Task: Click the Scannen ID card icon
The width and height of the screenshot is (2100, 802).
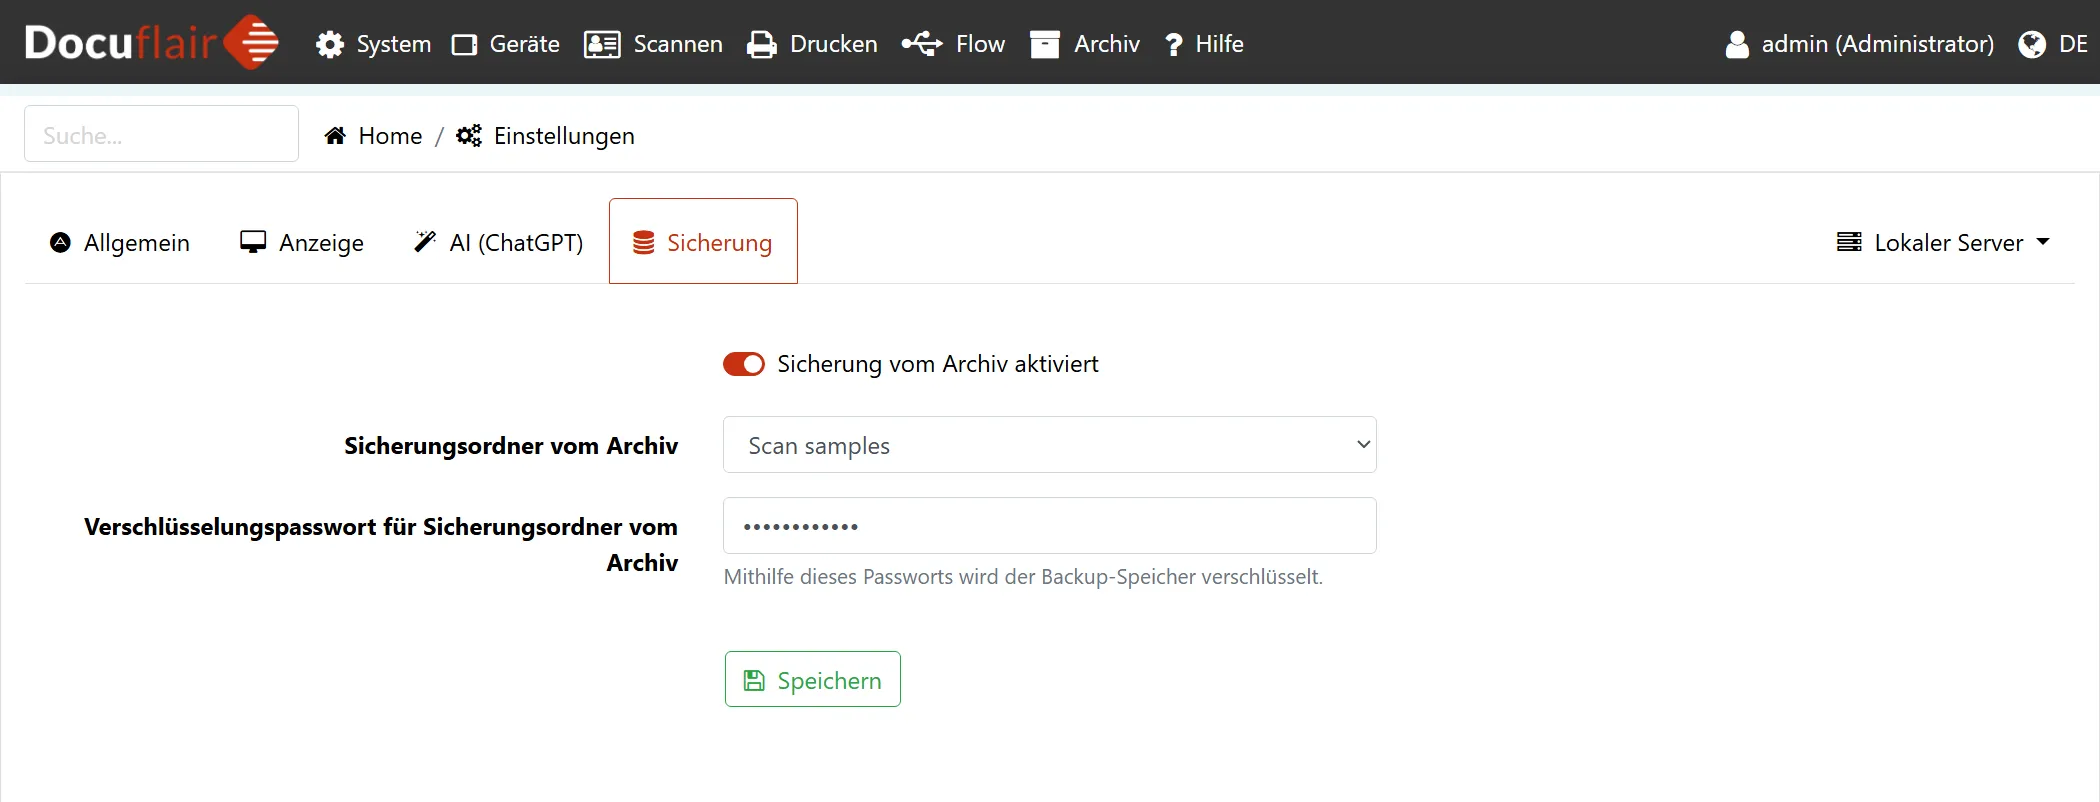Action: click(602, 45)
